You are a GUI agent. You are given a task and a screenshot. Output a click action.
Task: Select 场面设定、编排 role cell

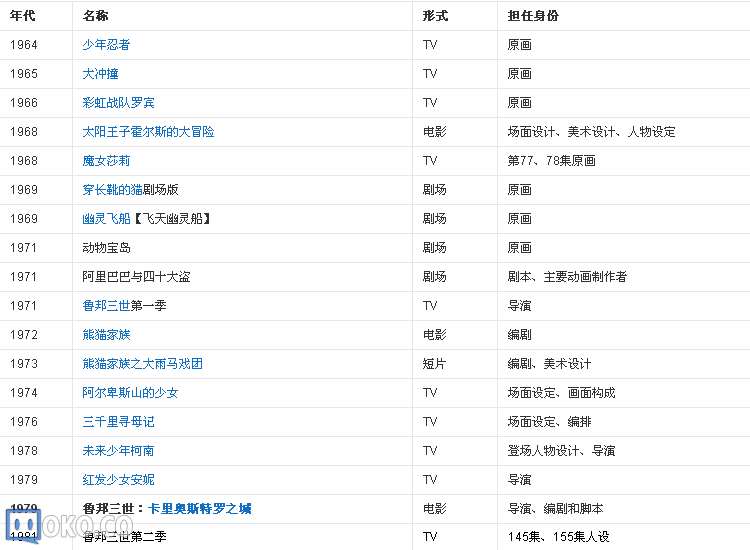coord(549,422)
